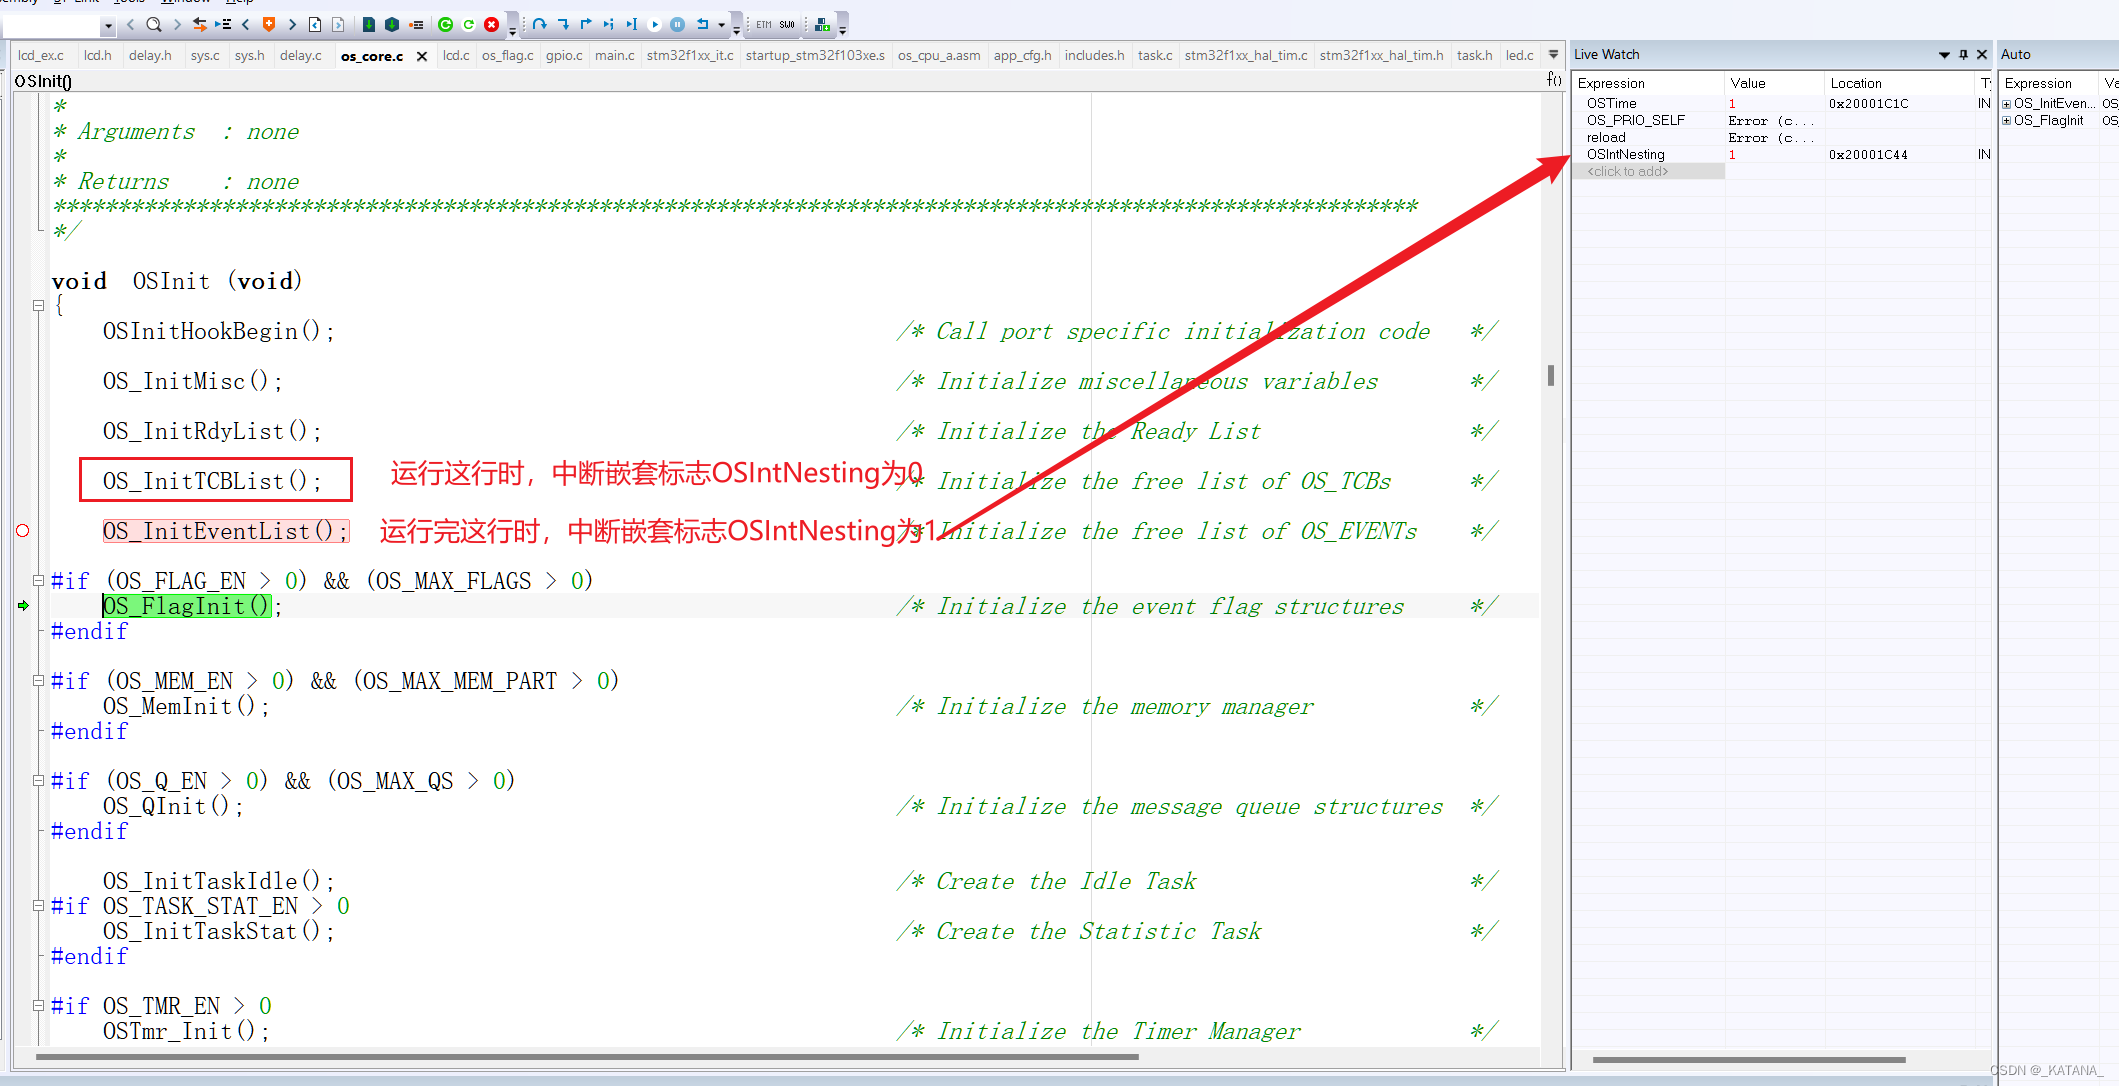Click the Reset debugger icon

[702, 24]
